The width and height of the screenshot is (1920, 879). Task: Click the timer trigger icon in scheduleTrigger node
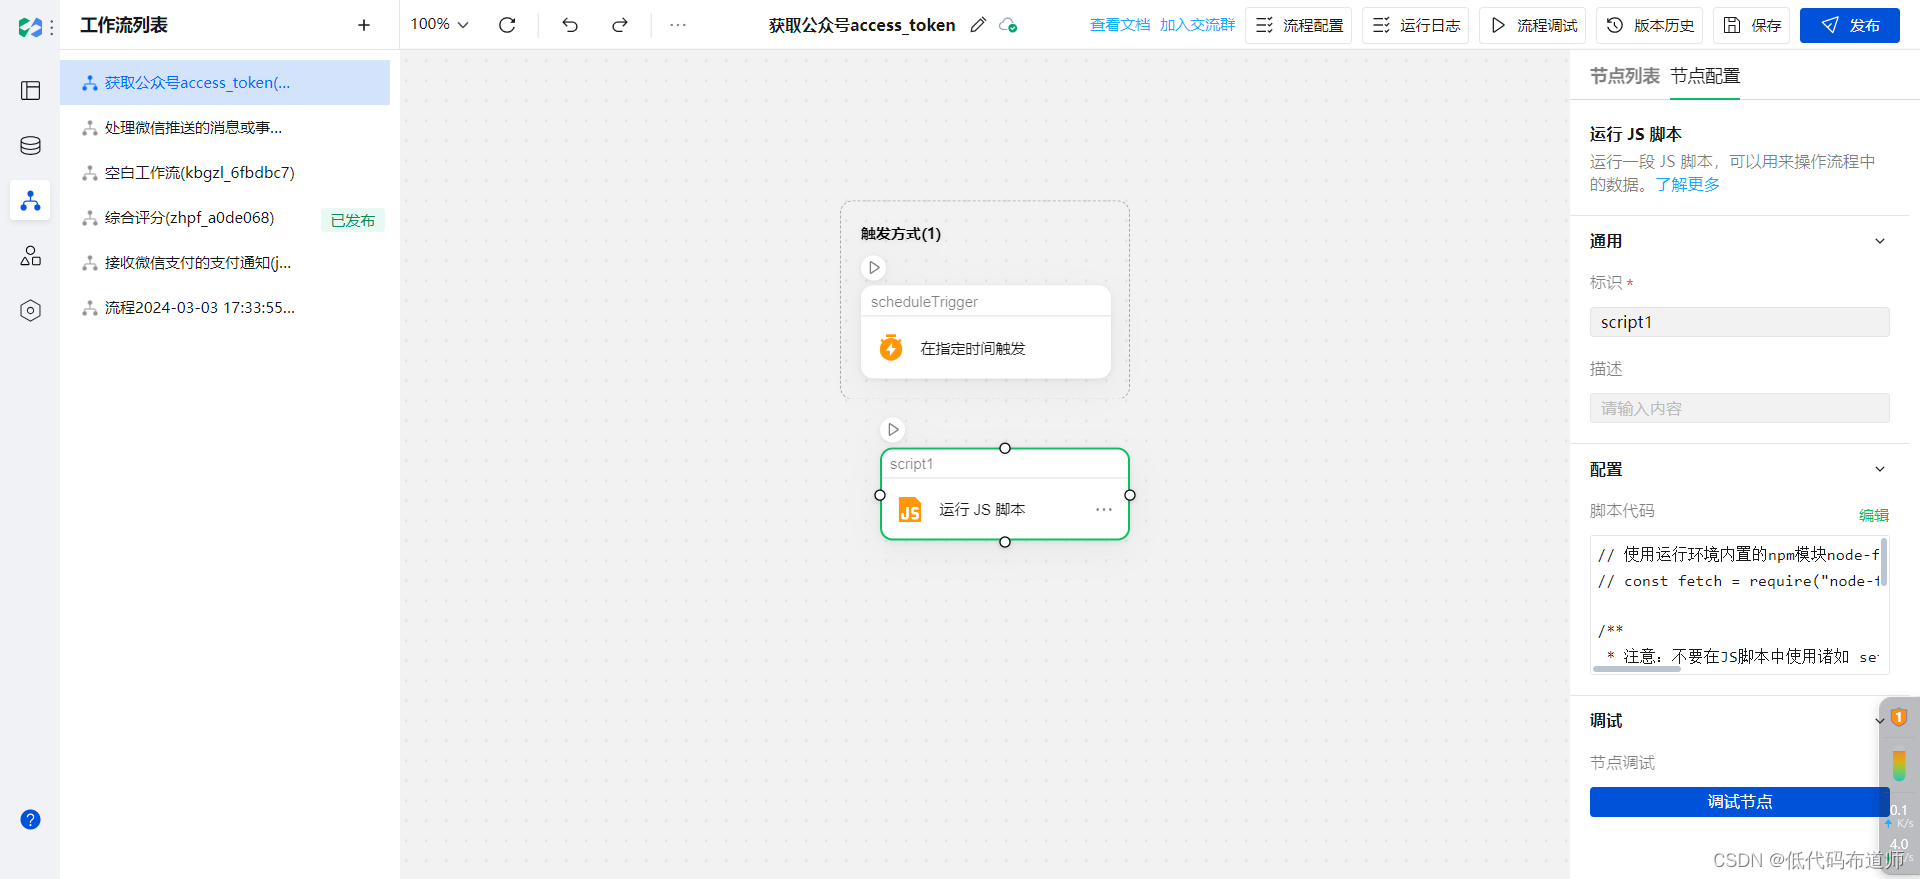(x=891, y=348)
